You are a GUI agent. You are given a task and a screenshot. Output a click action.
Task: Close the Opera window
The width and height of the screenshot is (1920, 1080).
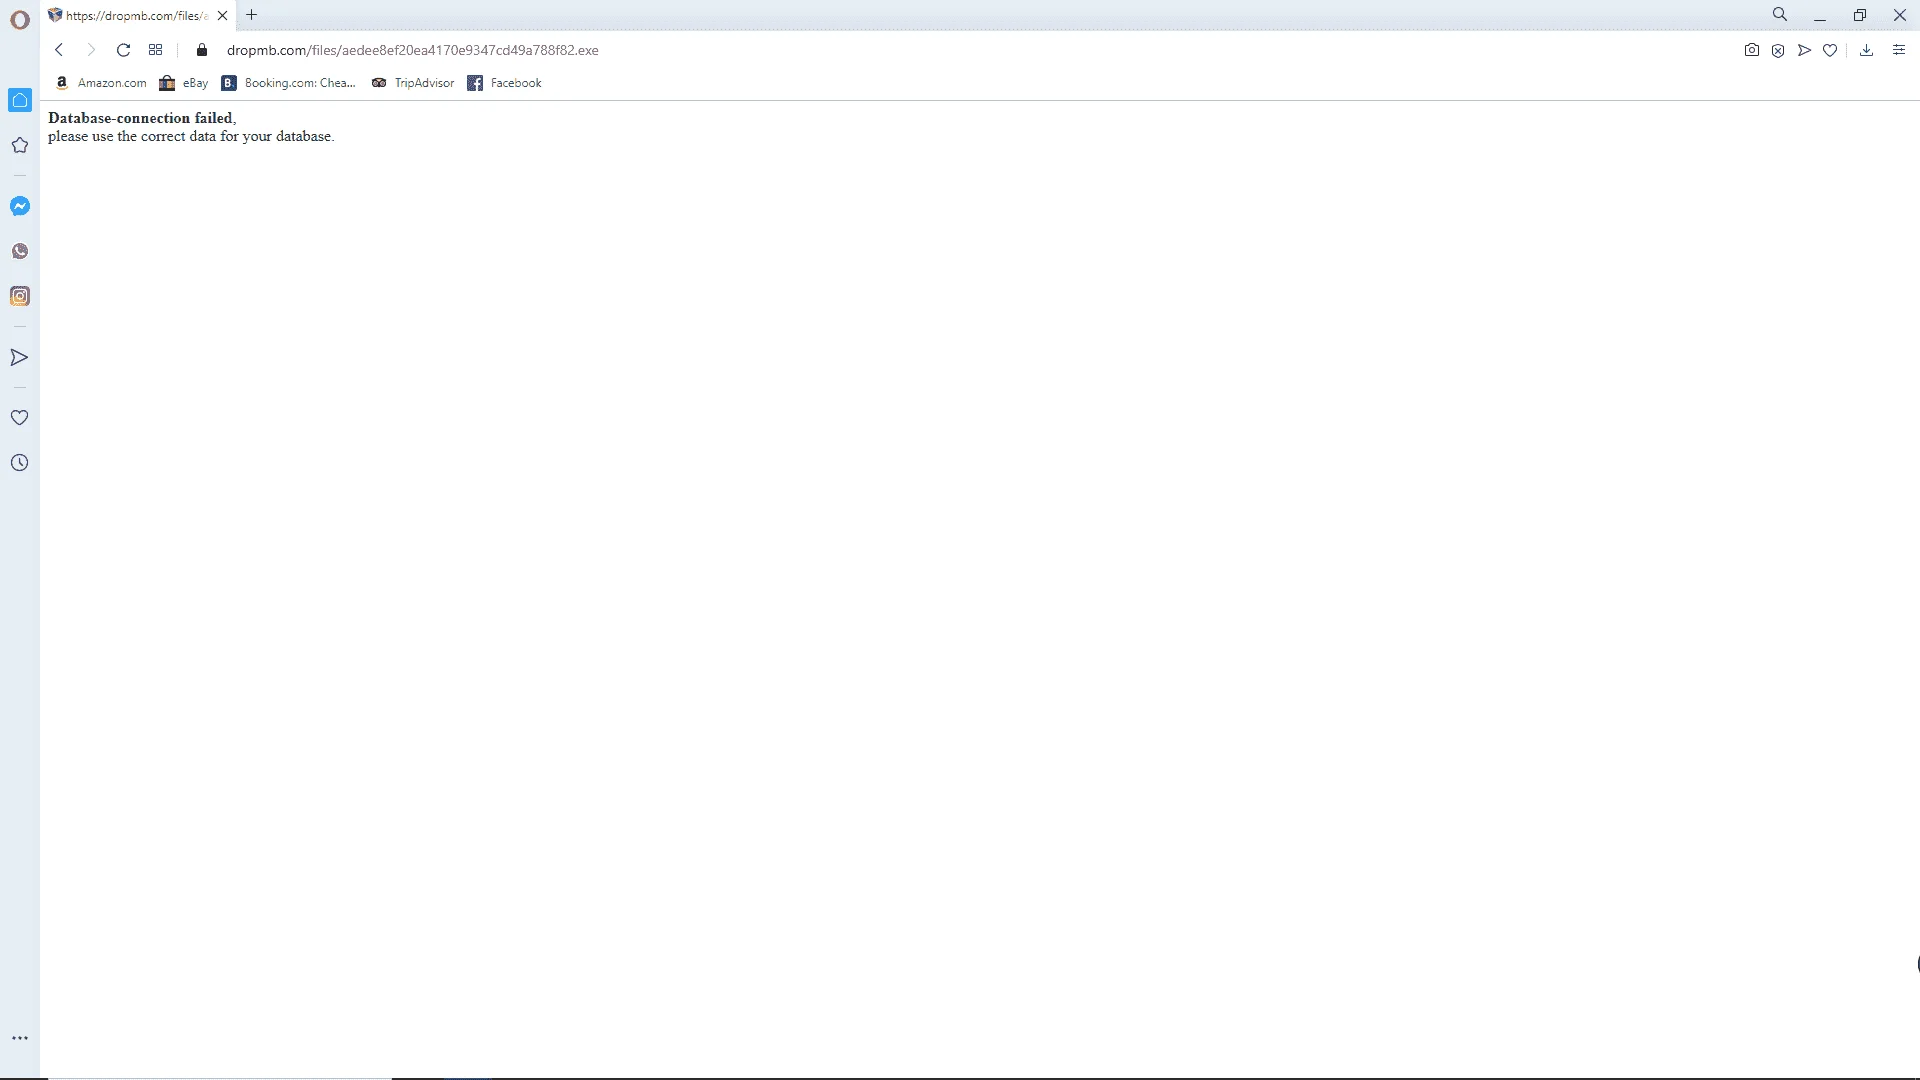(x=1900, y=15)
